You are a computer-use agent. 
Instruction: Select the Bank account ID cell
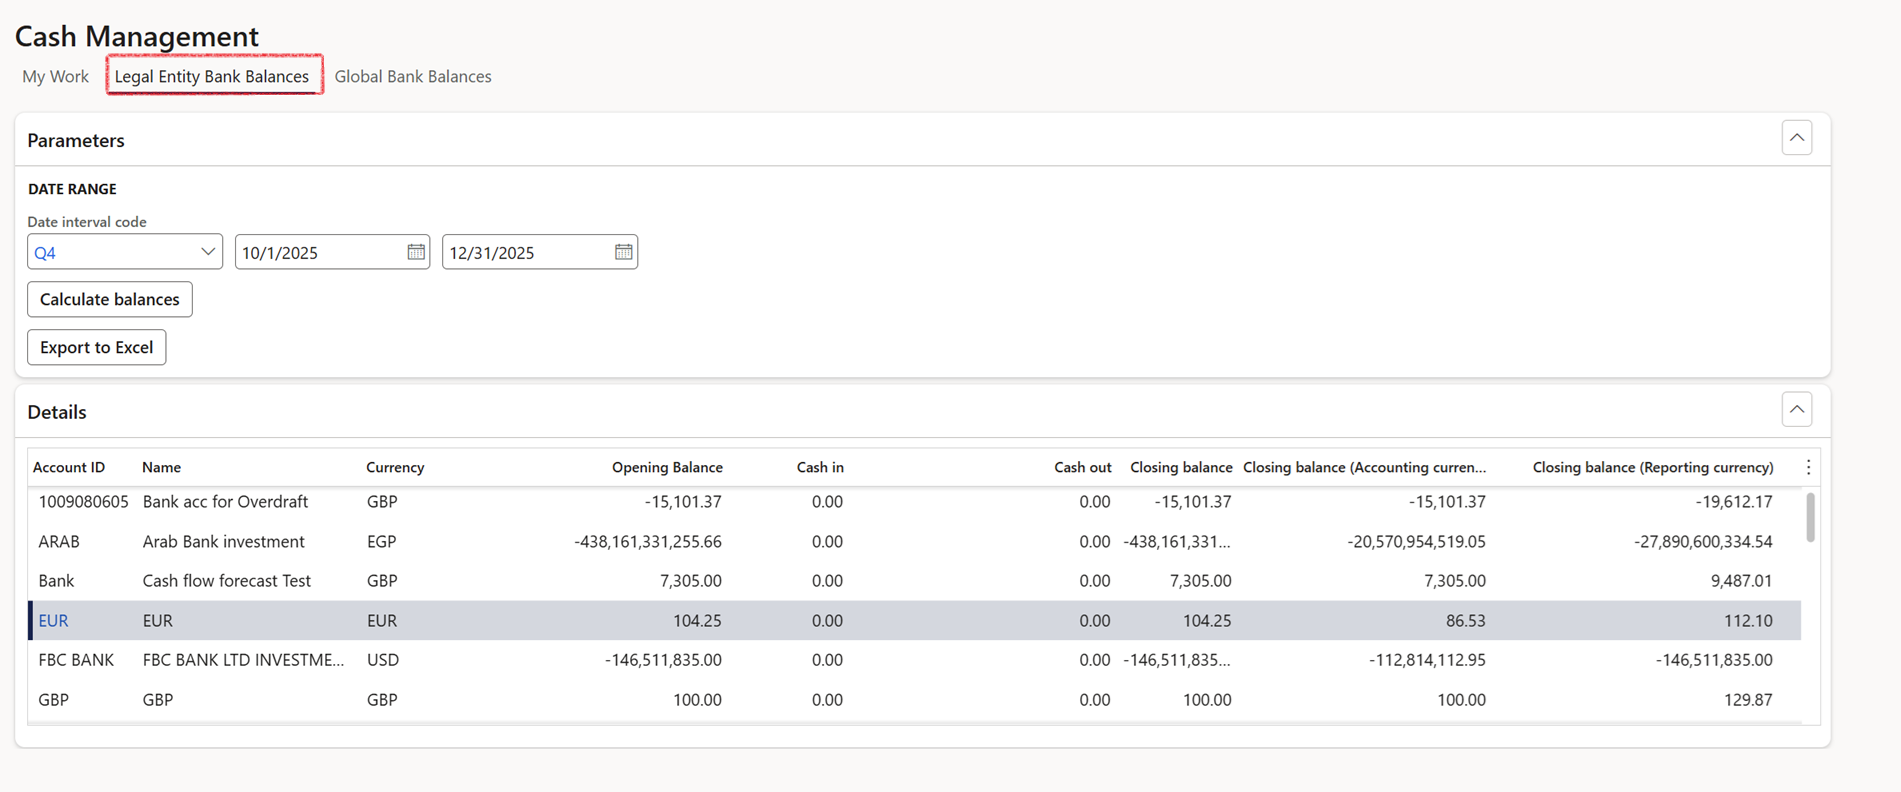56,581
